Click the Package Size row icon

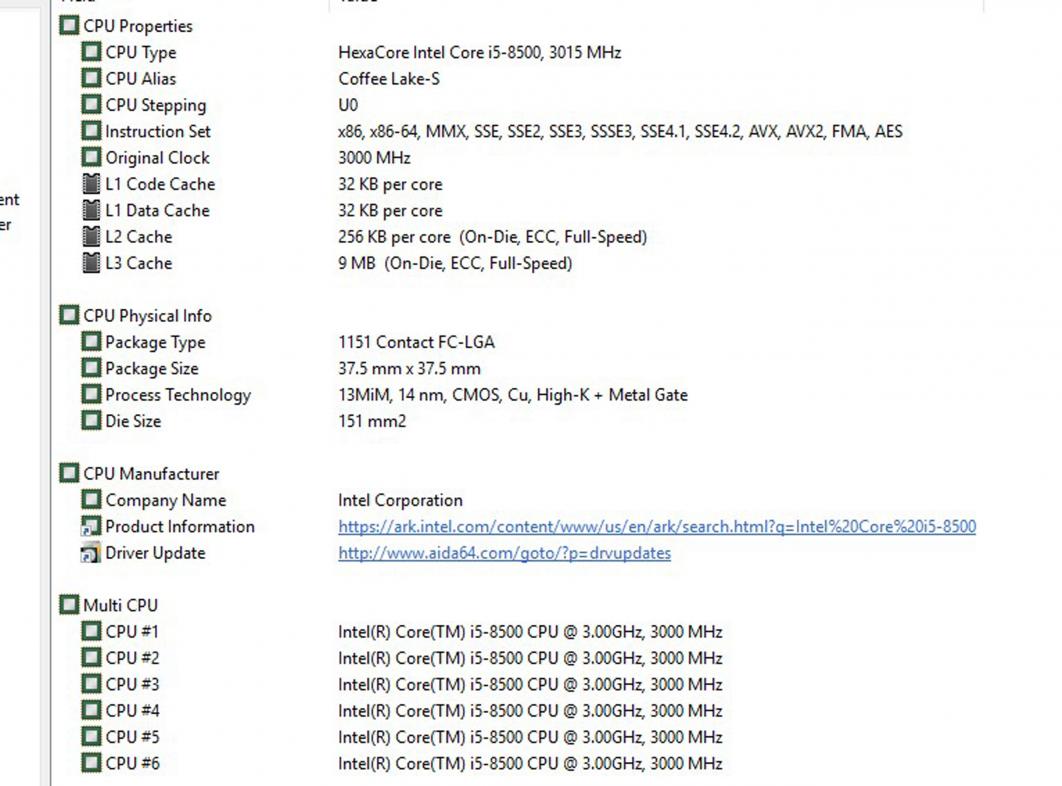(91, 368)
